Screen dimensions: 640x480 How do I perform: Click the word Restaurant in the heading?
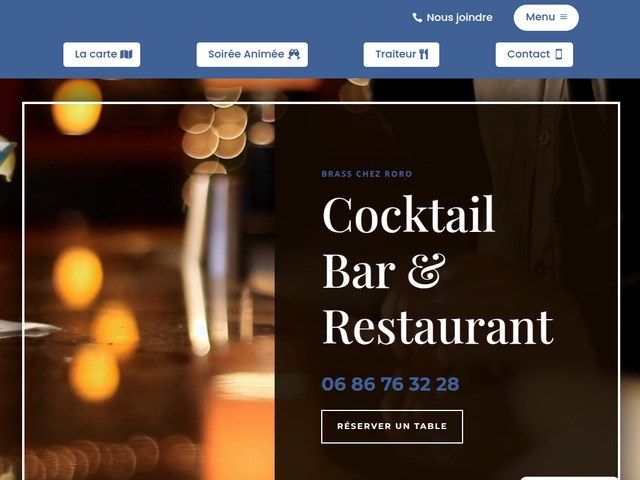[x=438, y=327]
